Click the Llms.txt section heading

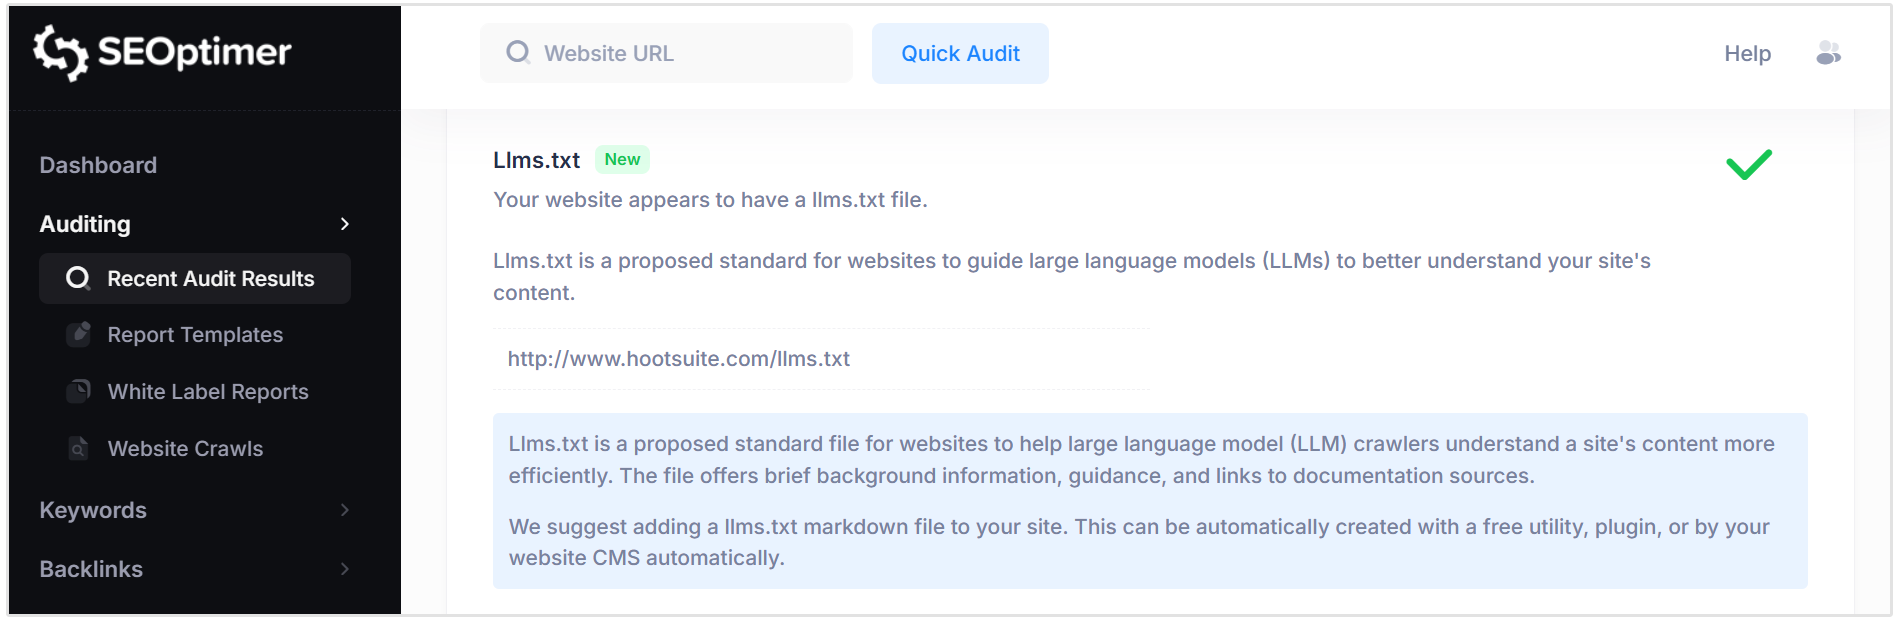pos(536,160)
